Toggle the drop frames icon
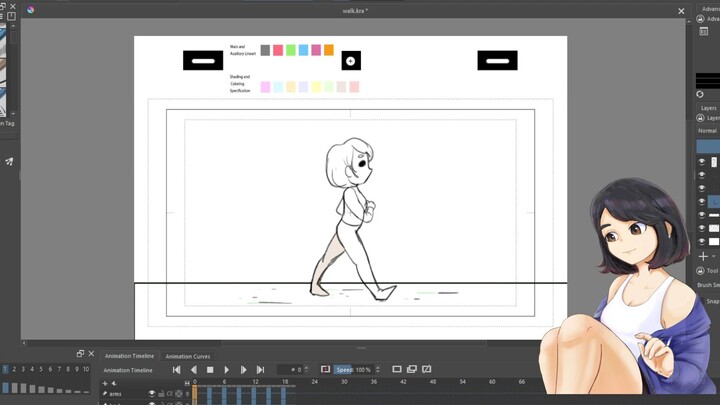The width and height of the screenshot is (720, 405). point(325,369)
